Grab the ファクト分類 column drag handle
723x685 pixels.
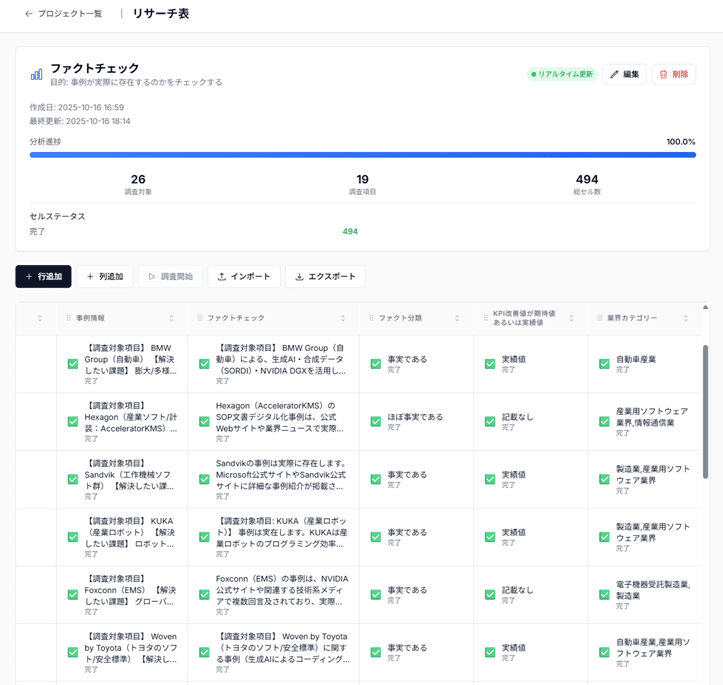click(x=371, y=318)
